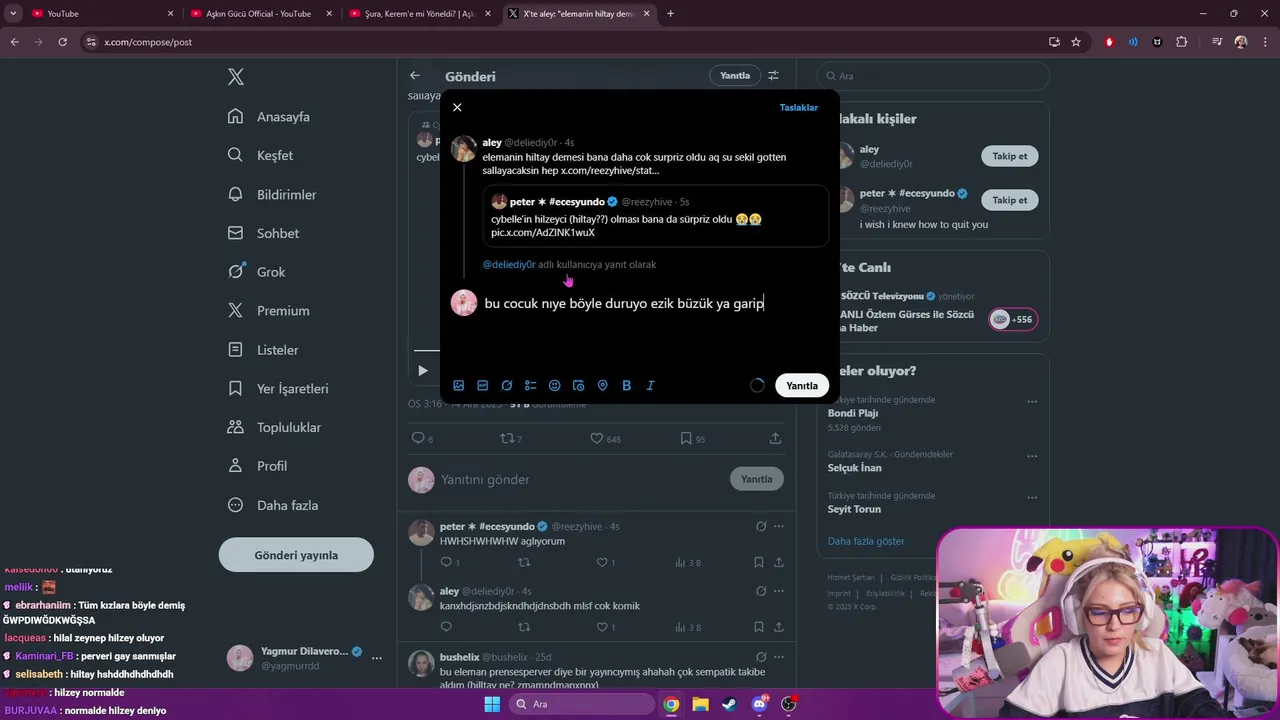Open Sohbet messages

click(265, 233)
